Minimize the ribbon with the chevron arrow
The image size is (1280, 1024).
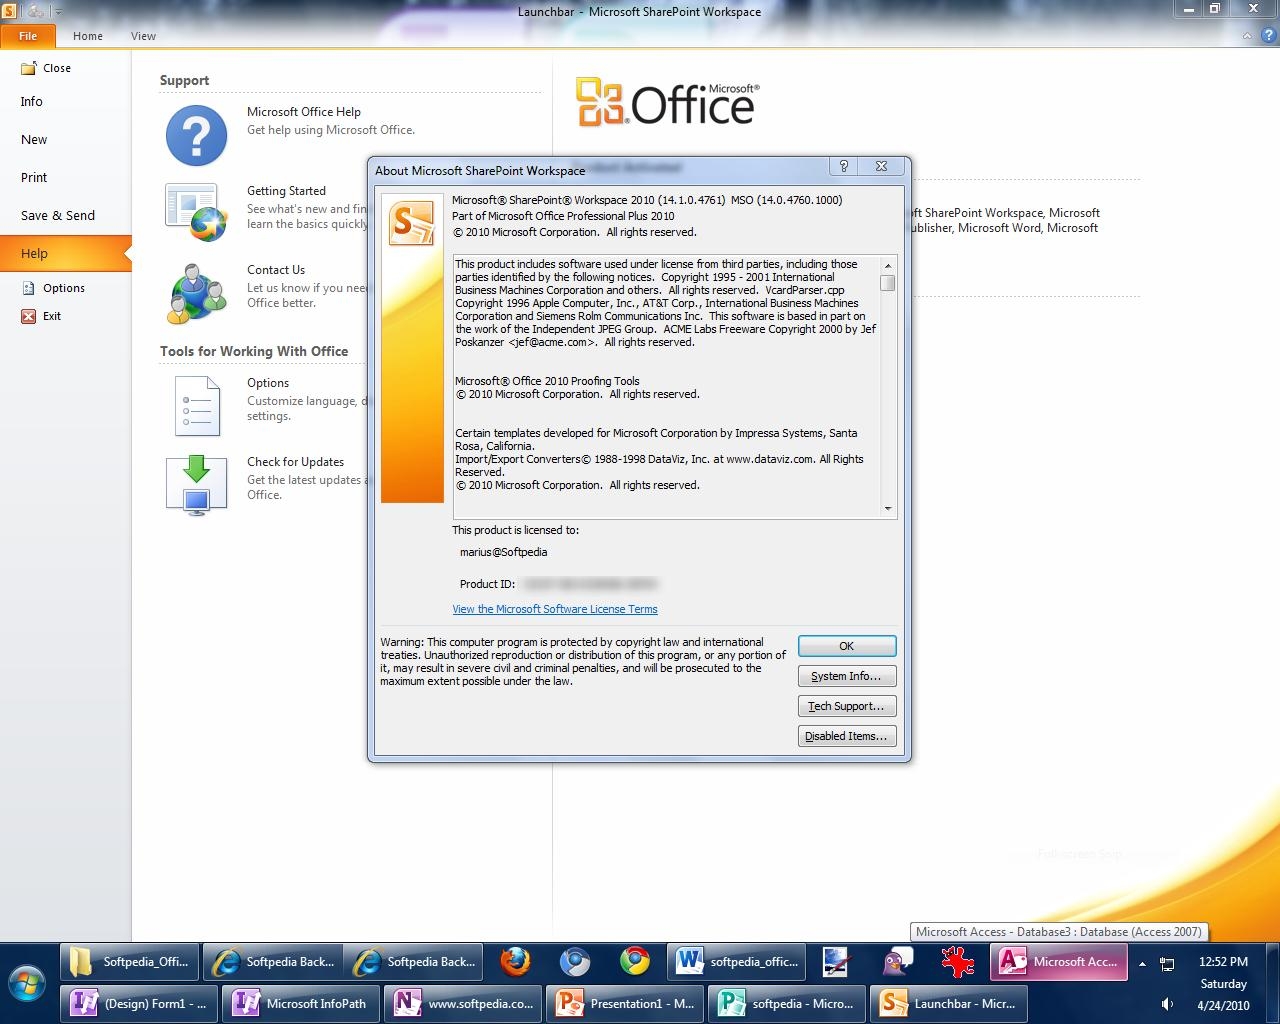click(x=1247, y=36)
